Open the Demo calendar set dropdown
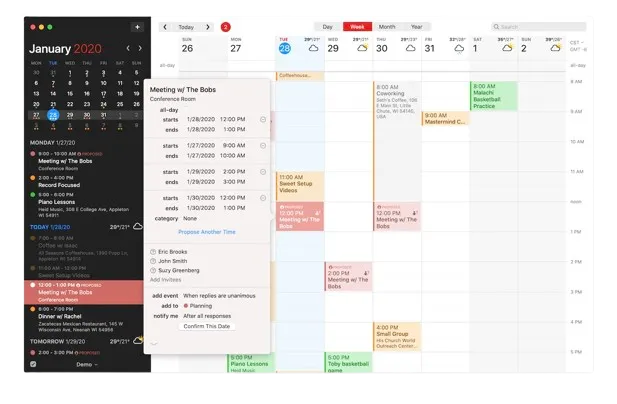The height and width of the screenshot is (404, 617). [x=88, y=365]
